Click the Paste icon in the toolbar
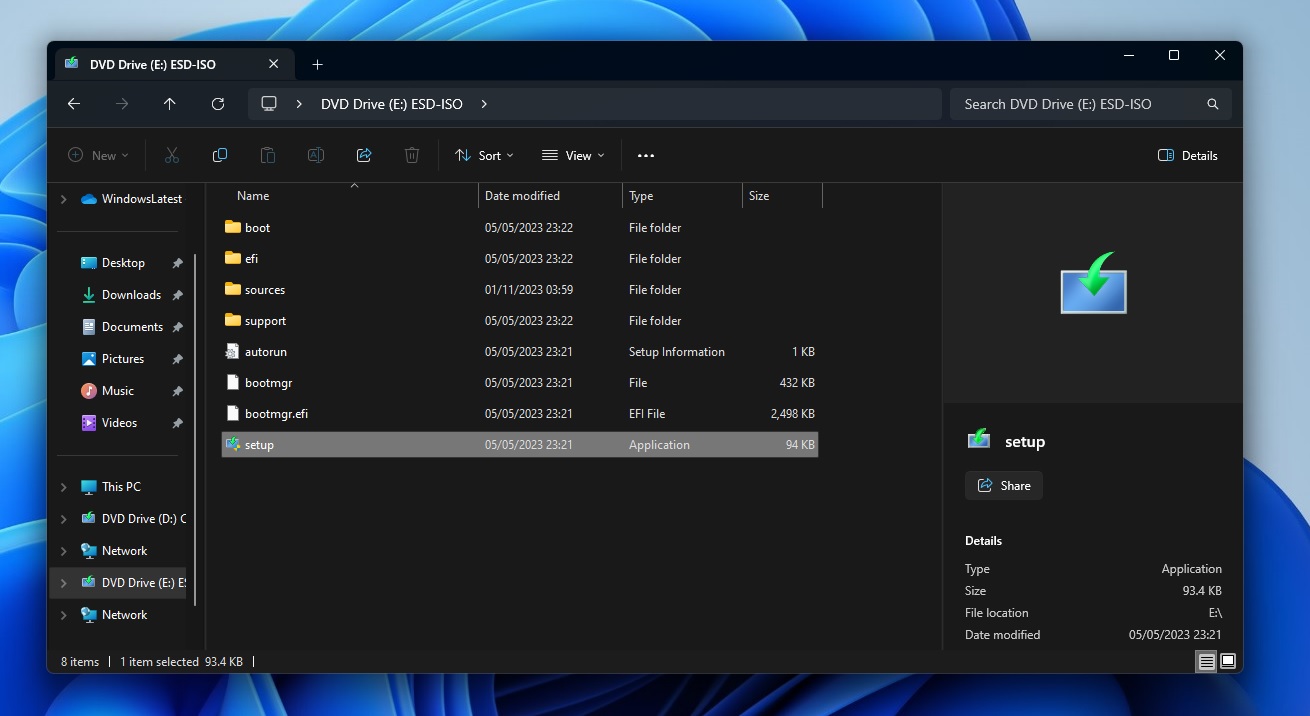 click(267, 155)
